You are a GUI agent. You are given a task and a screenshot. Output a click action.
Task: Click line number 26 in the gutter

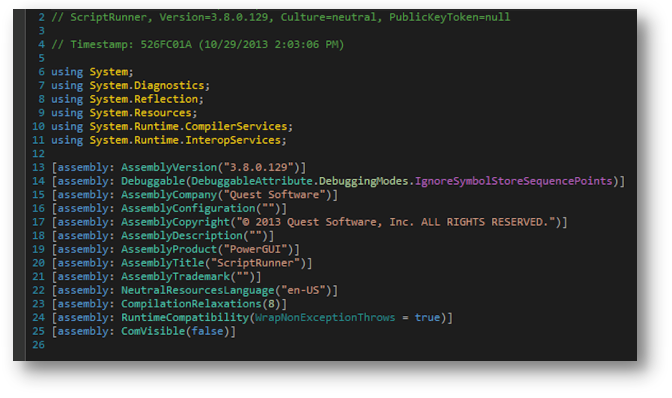coord(38,345)
